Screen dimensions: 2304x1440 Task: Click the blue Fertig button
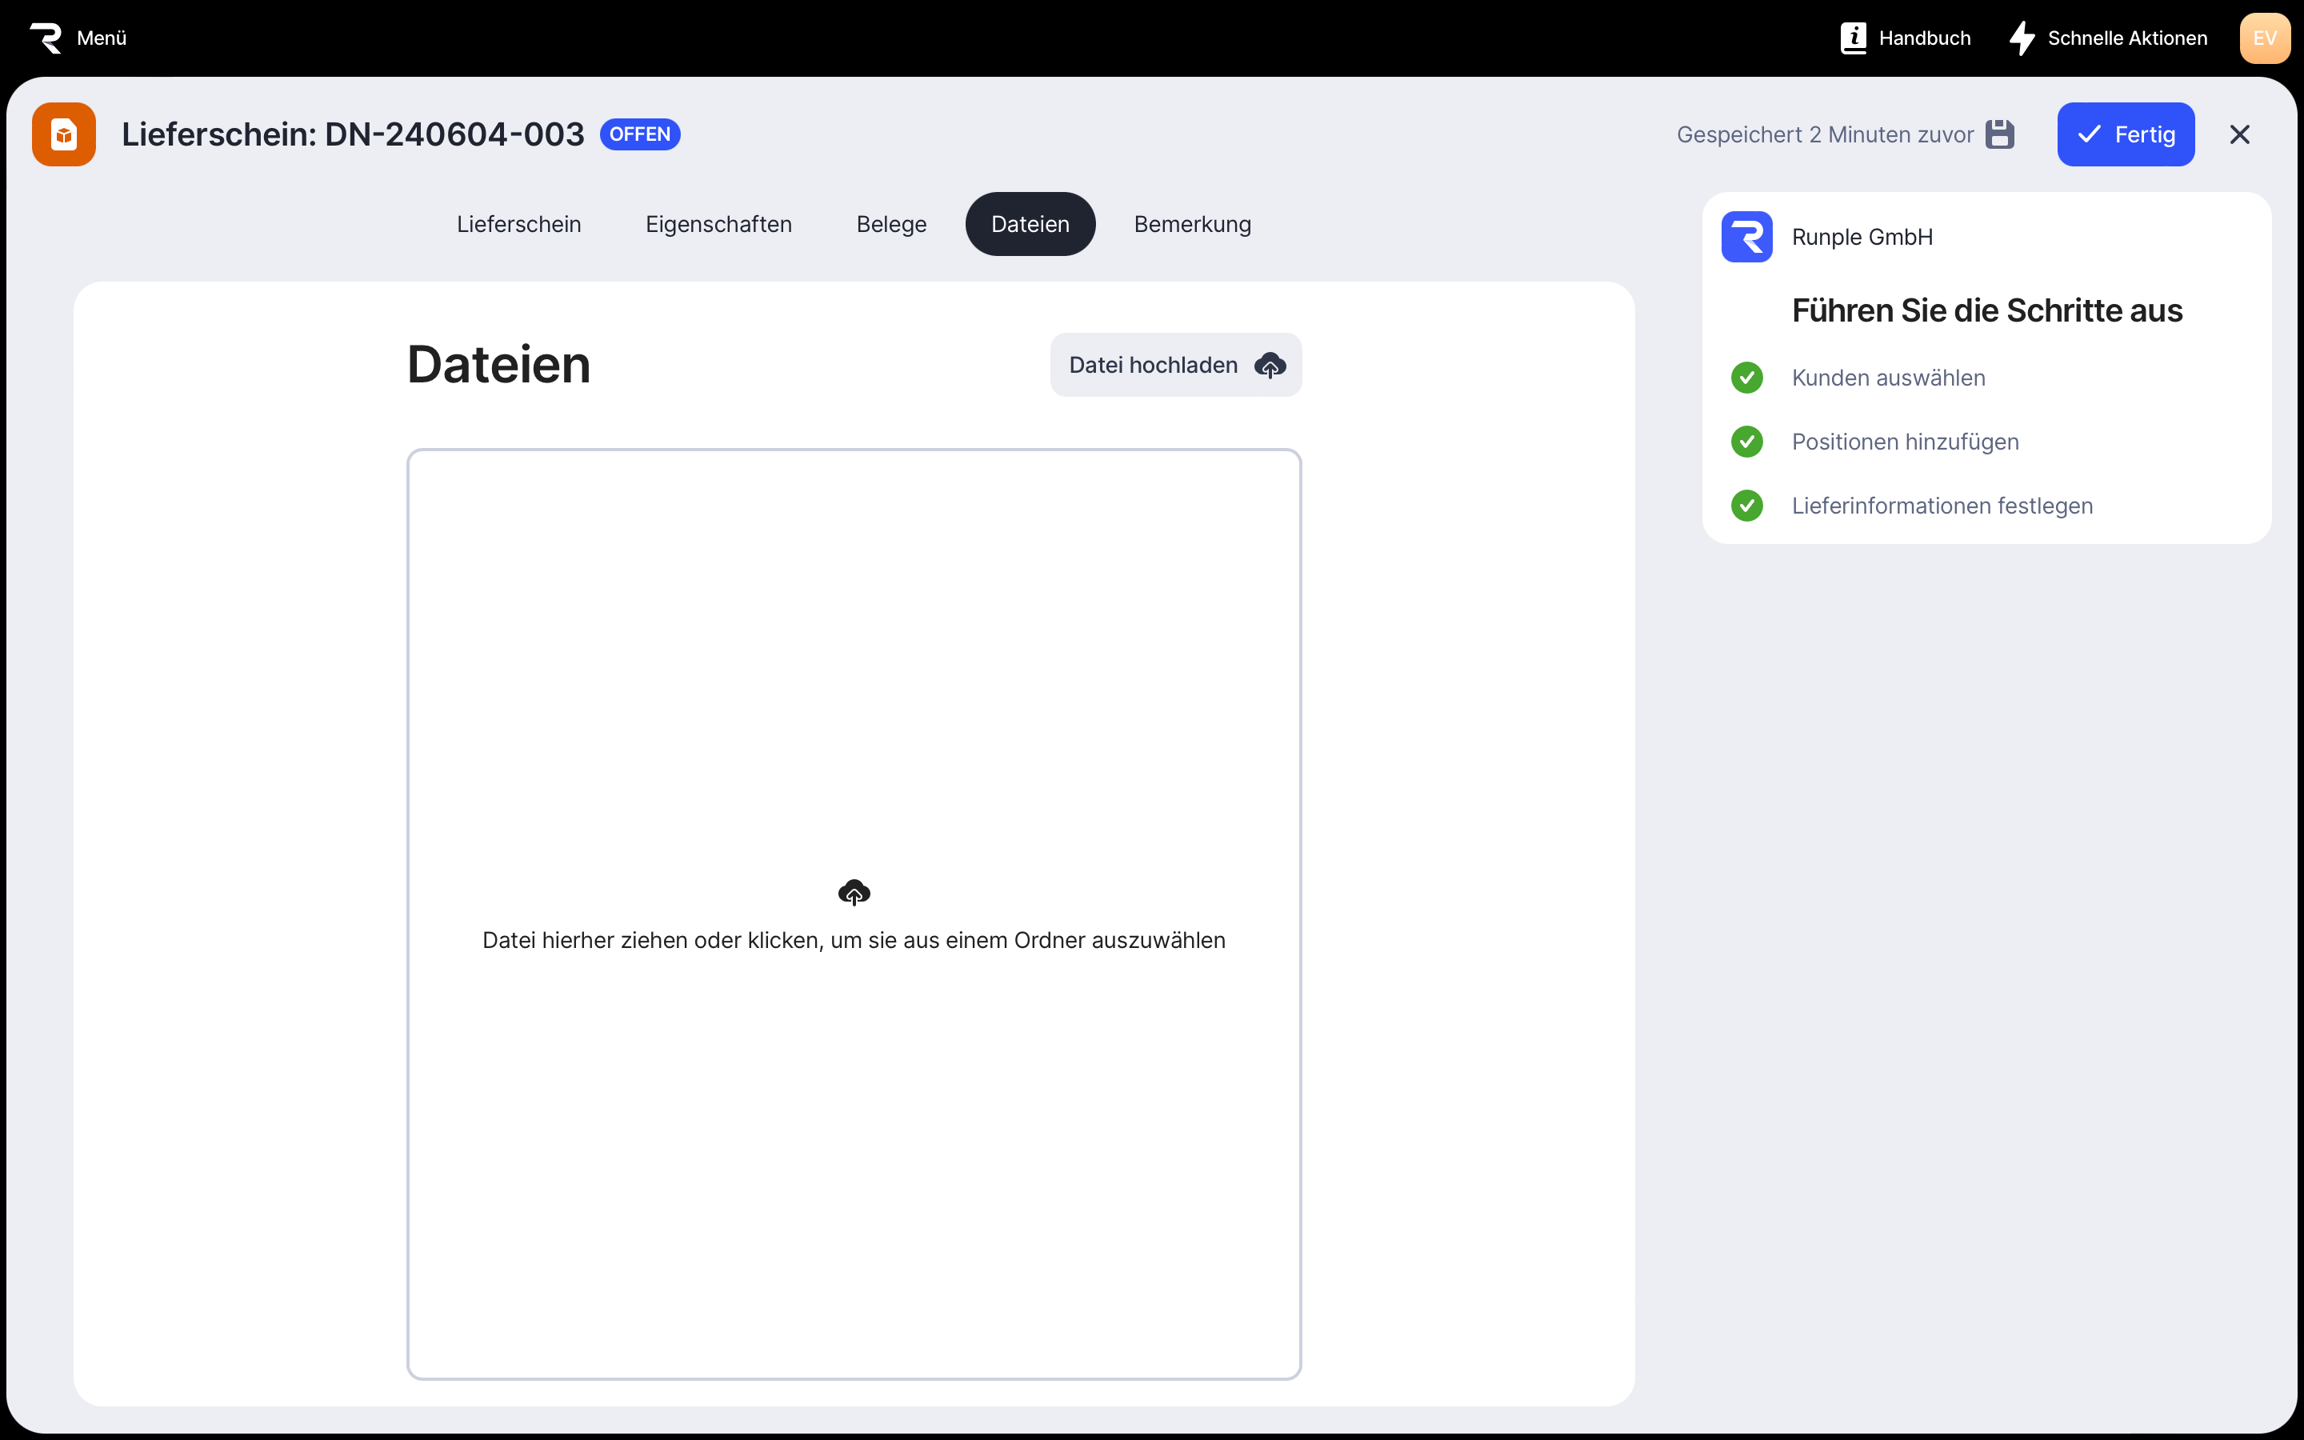[x=2125, y=134]
